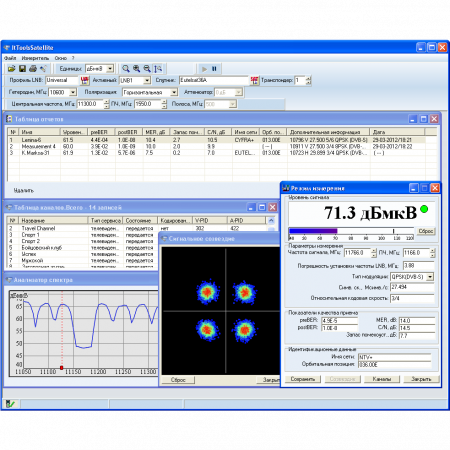Click the IF frequency 1950.0 stepper
Screen dimensions: 450x450
pyautogui.click(x=164, y=104)
